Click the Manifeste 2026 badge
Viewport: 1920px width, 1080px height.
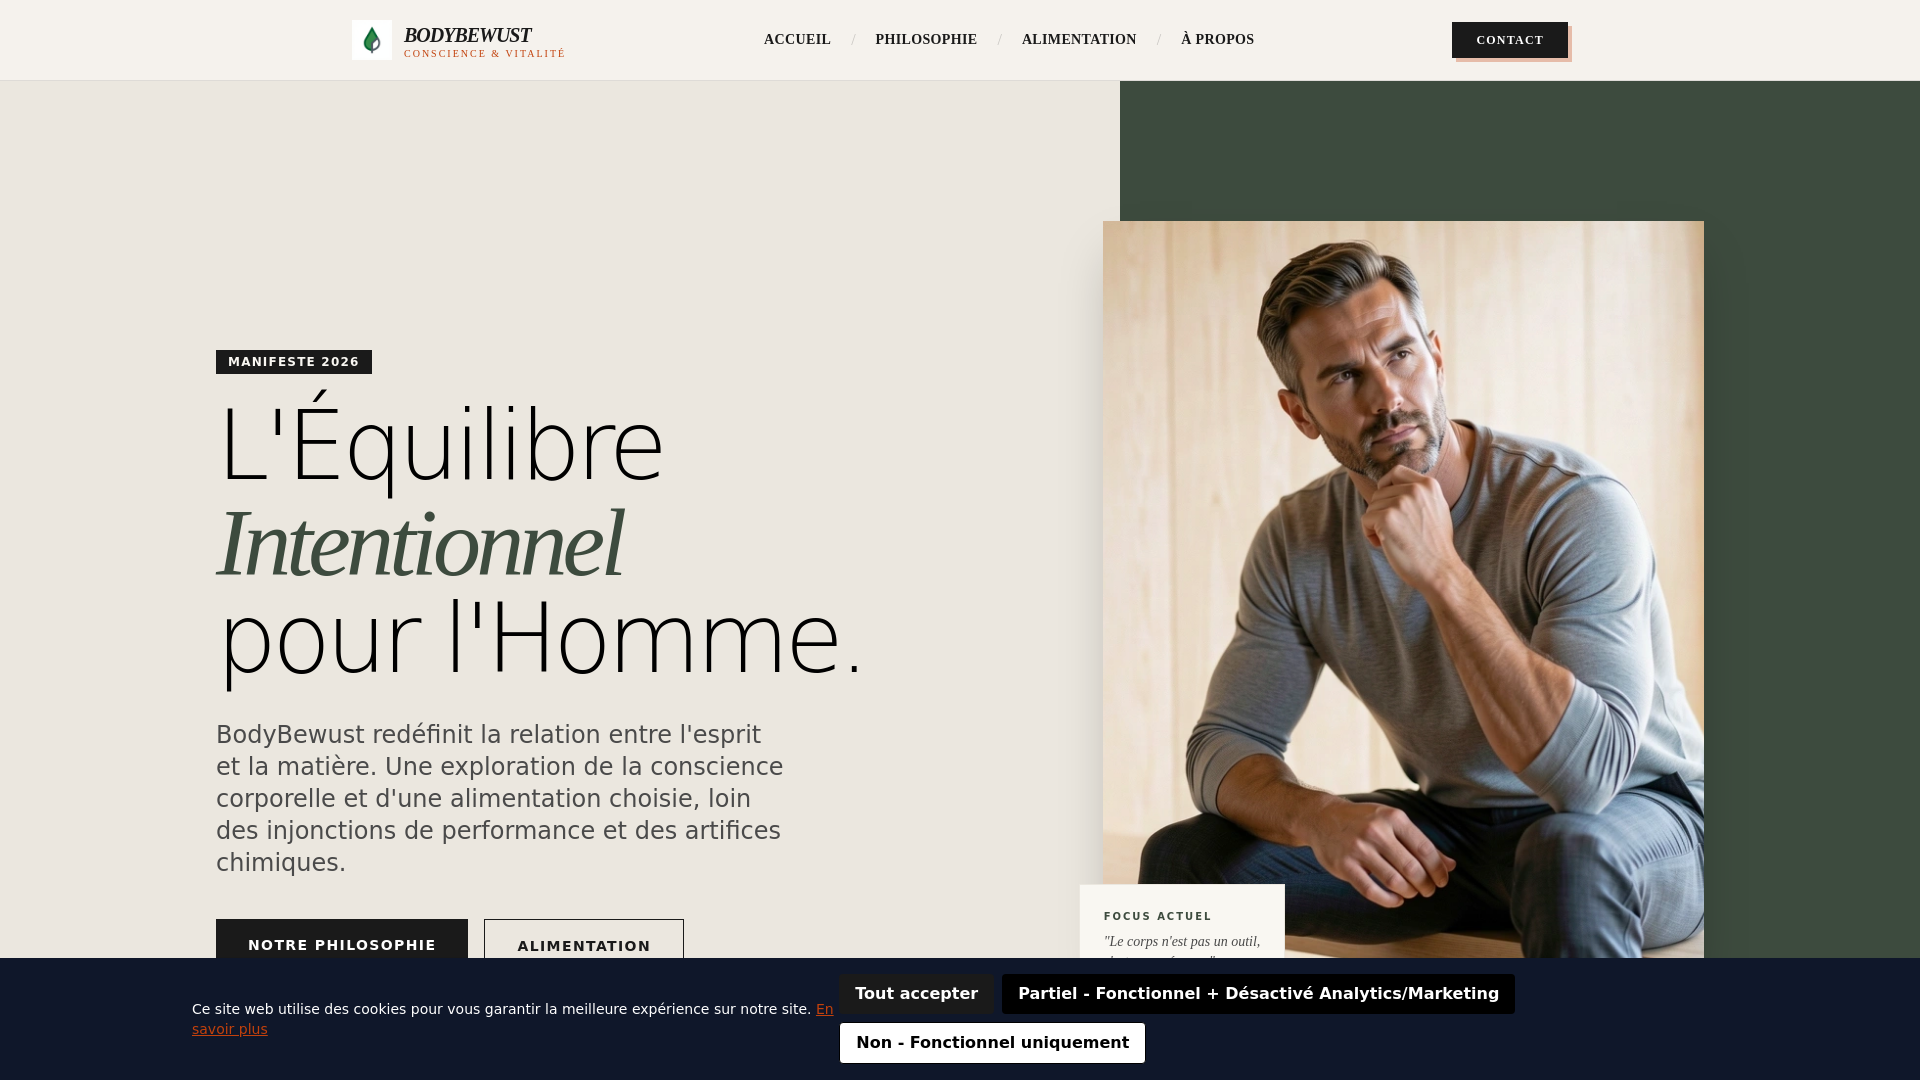[294, 362]
